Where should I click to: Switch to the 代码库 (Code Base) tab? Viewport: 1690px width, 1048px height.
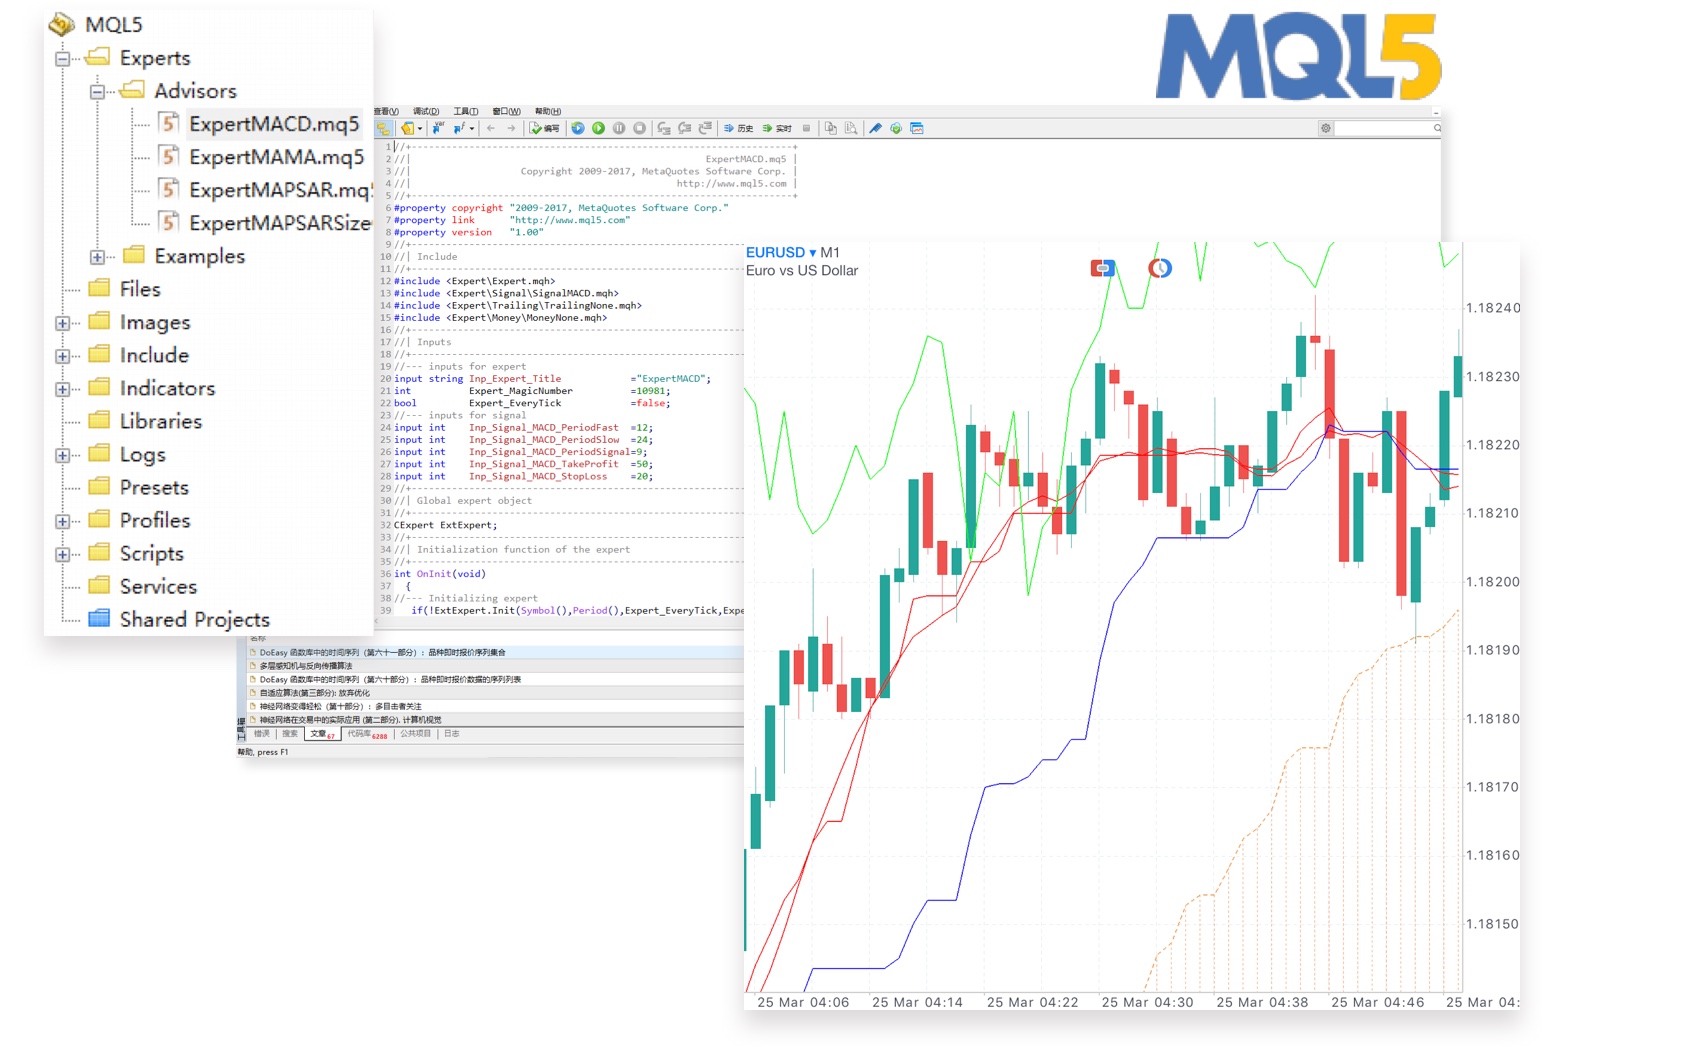coord(366,734)
